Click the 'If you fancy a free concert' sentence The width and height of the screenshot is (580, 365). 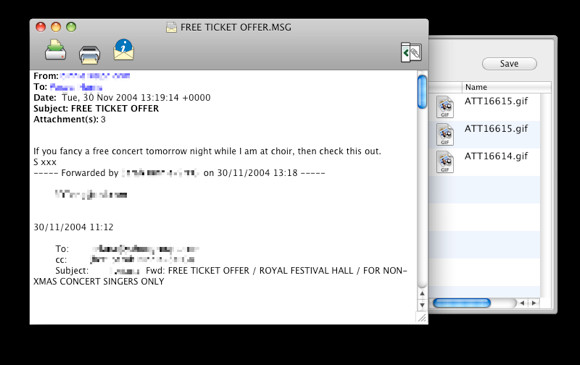pyautogui.click(x=207, y=151)
